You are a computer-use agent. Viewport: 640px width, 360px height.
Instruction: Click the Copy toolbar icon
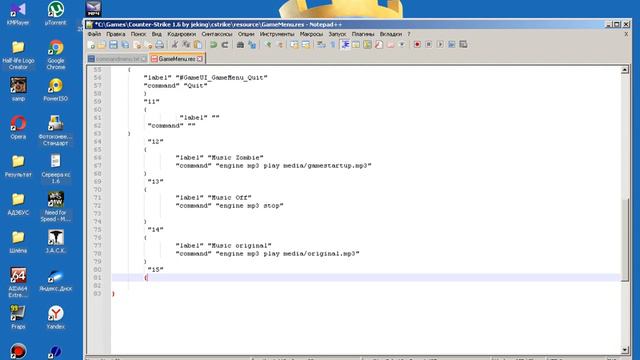(186, 45)
